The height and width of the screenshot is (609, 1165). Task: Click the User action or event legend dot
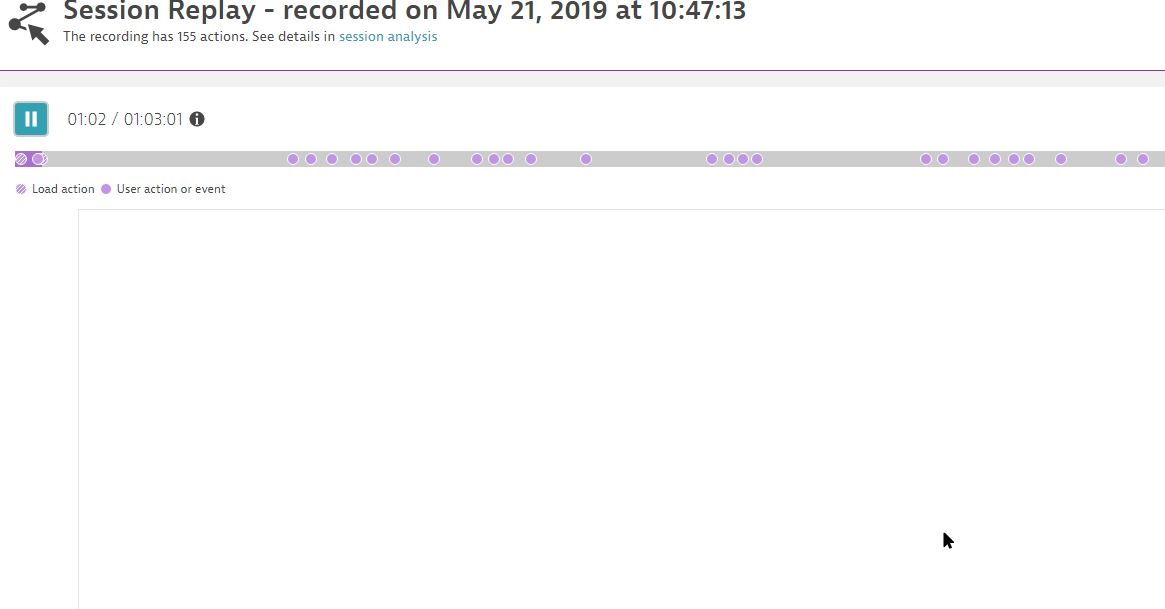(x=106, y=189)
